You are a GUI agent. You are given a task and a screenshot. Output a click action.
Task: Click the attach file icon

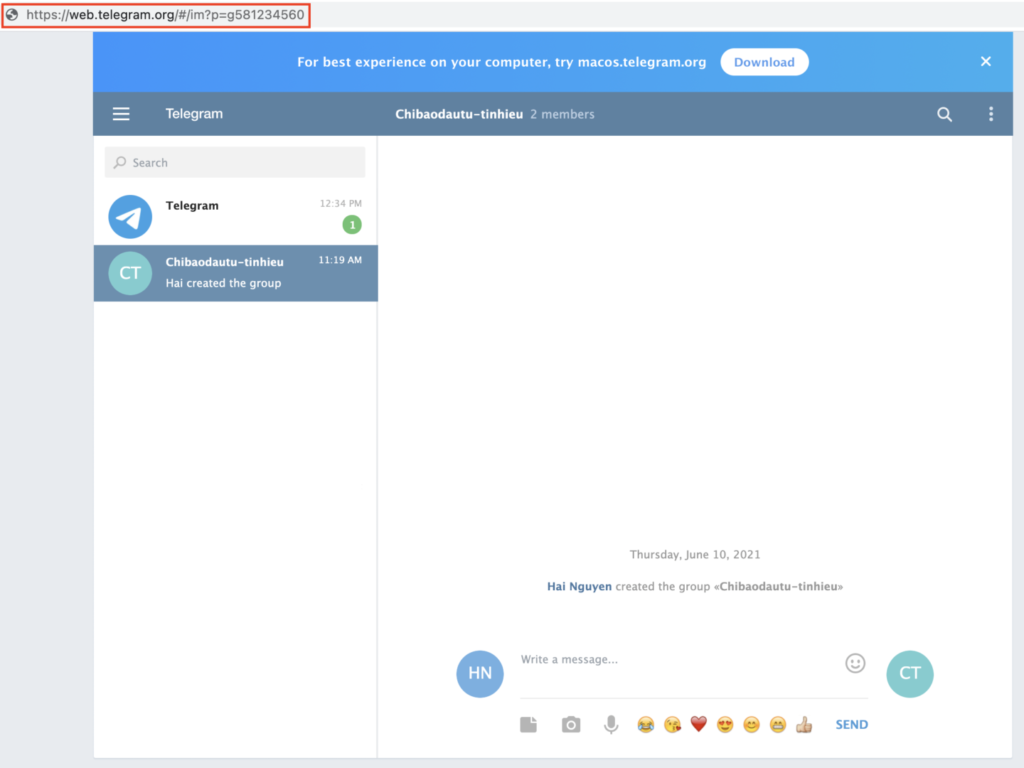click(x=528, y=725)
